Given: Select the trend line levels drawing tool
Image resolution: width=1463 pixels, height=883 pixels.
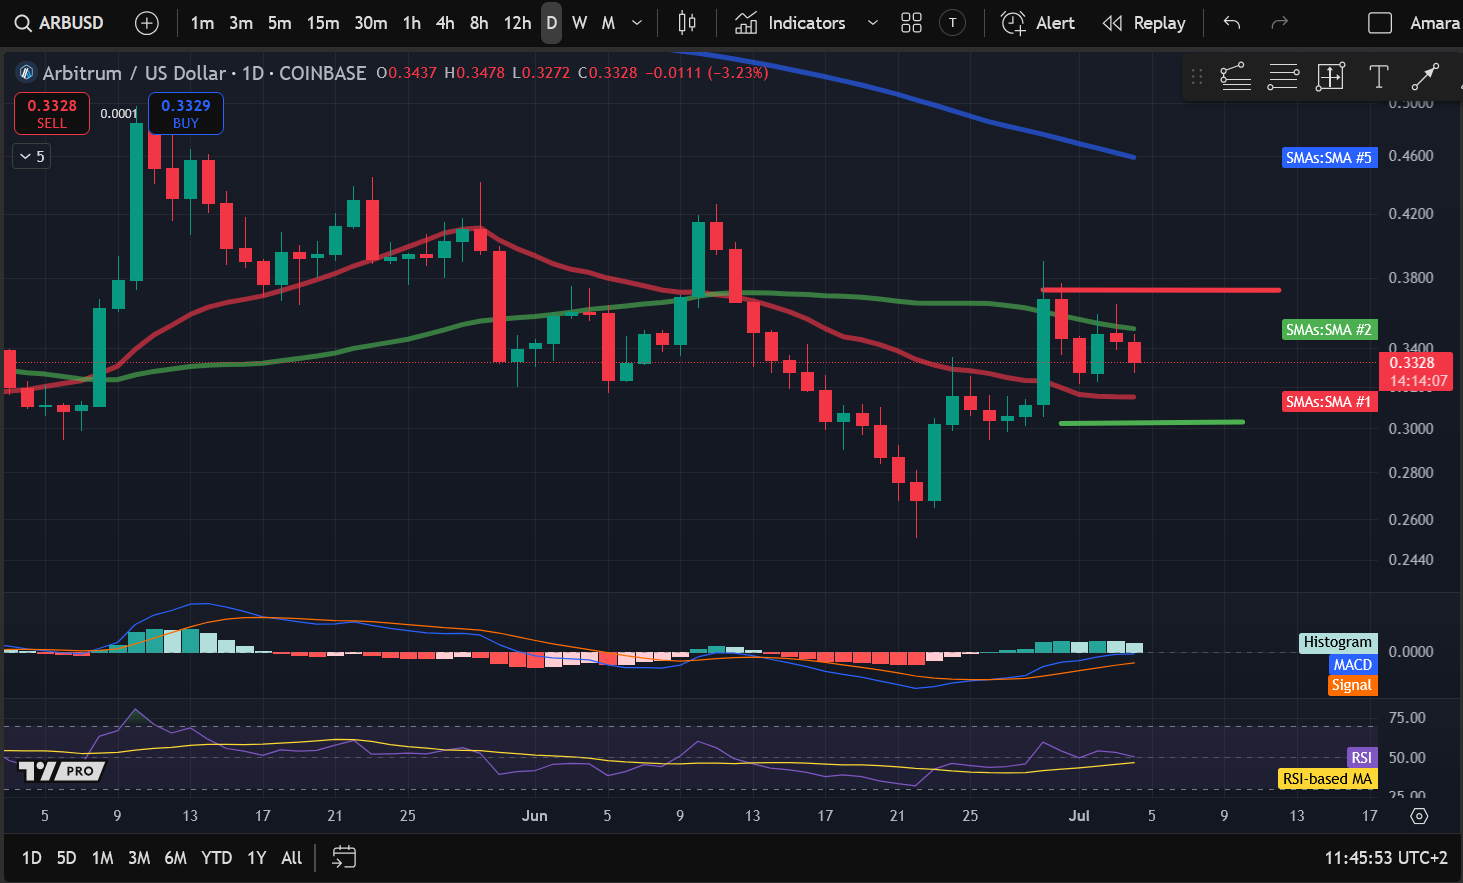Looking at the screenshot, I should (1236, 76).
